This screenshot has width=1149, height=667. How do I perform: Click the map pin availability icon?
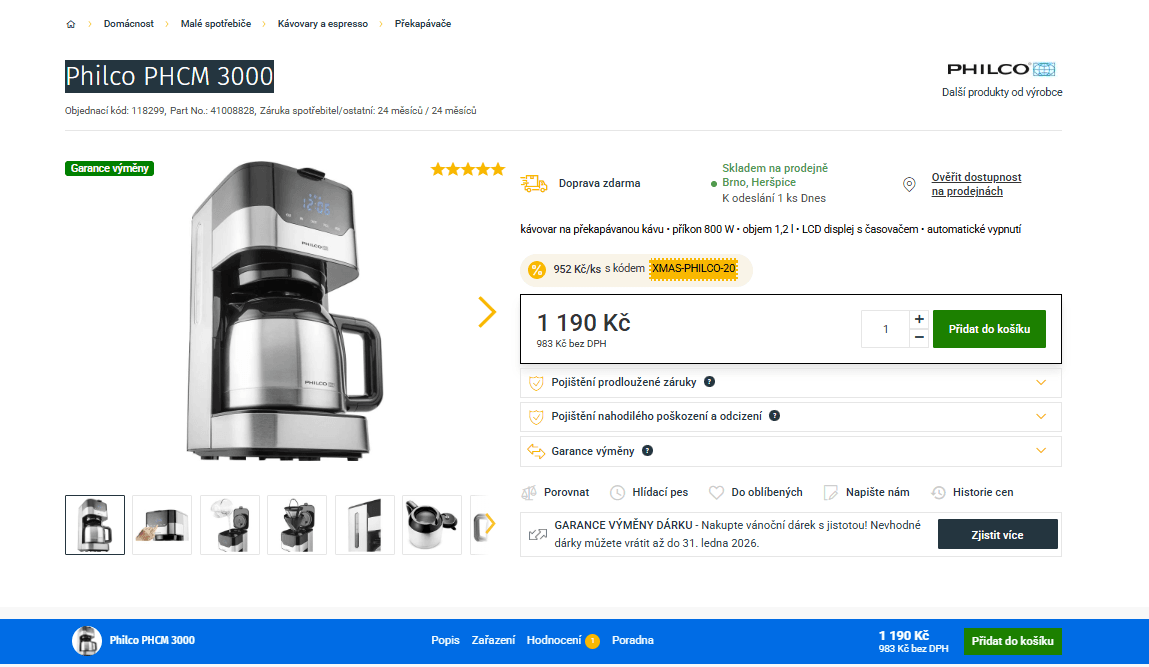coord(909,184)
